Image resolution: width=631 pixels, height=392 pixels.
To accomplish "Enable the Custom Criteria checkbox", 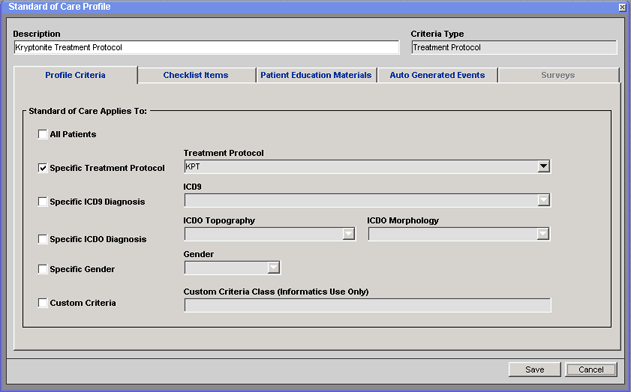I will pyautogui.click(x=42, y=303).
